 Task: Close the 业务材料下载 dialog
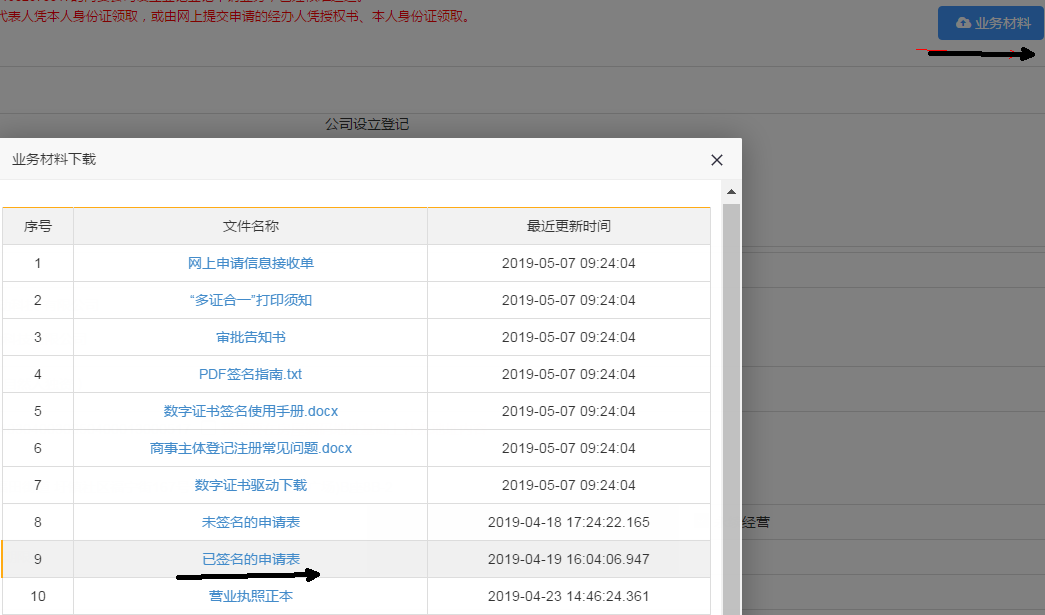[x=716, y=160]
